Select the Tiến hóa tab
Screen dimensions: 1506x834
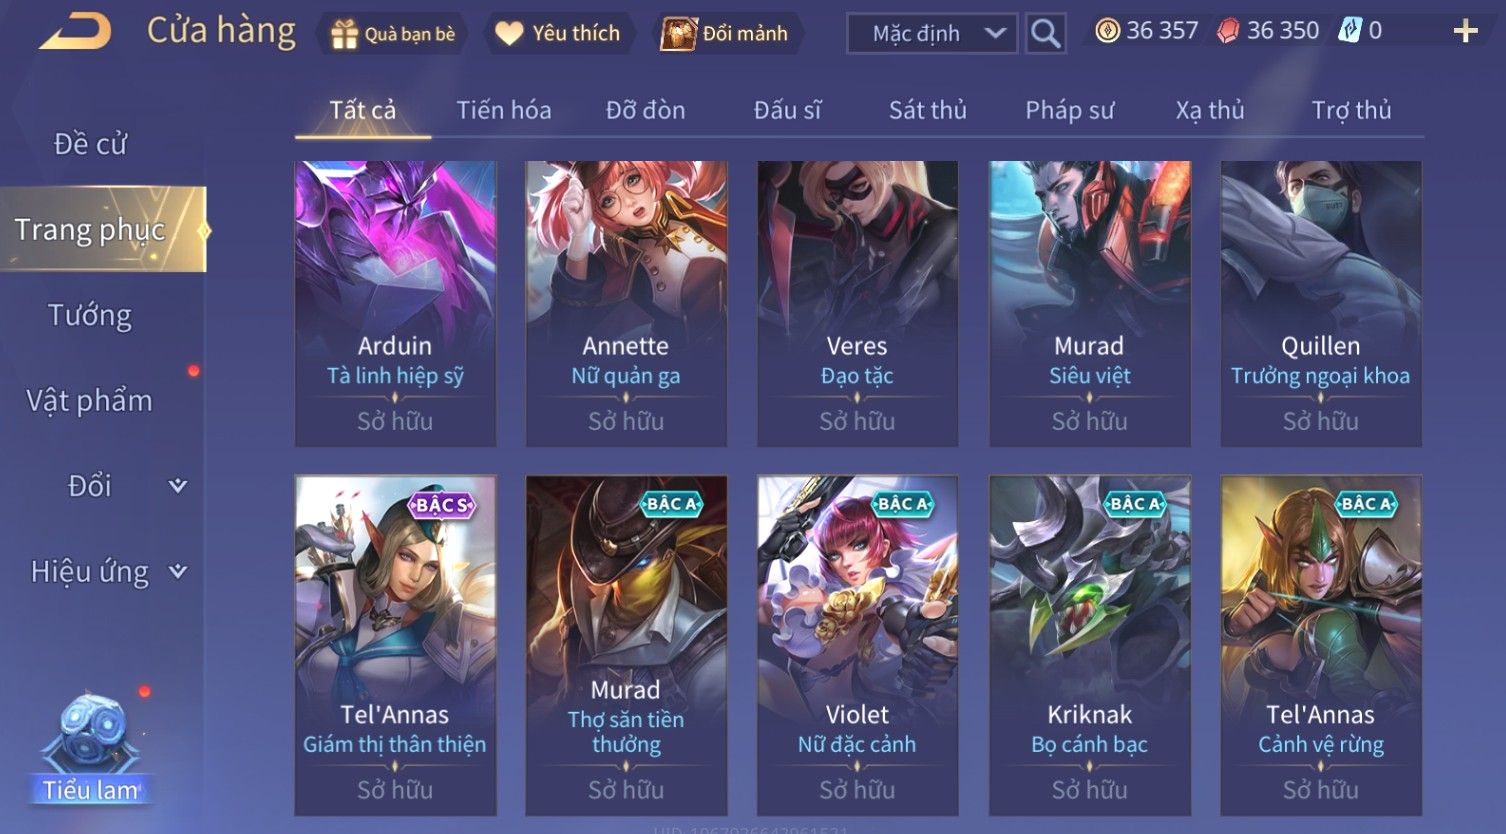coord(504,110)
